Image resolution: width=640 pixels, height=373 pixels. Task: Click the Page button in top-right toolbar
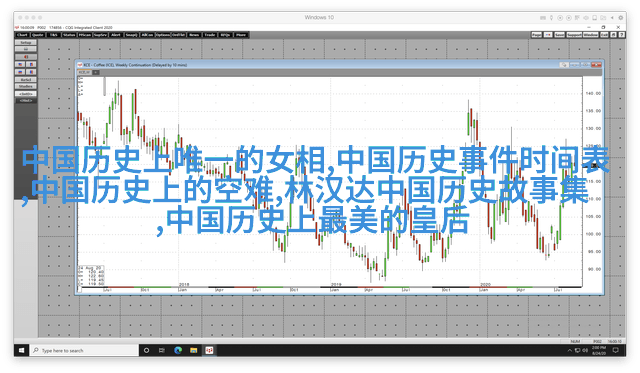coord(536,35)
